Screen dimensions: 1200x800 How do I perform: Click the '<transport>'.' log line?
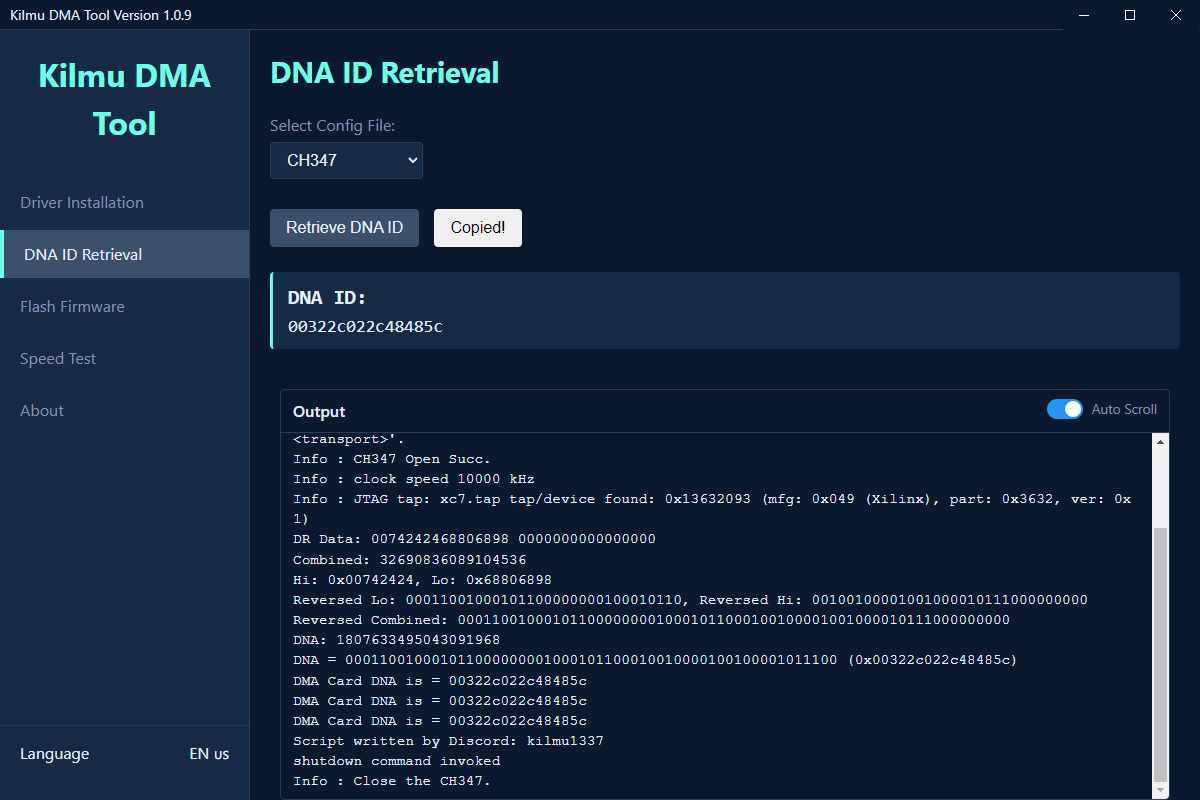(x=349, y=439)
